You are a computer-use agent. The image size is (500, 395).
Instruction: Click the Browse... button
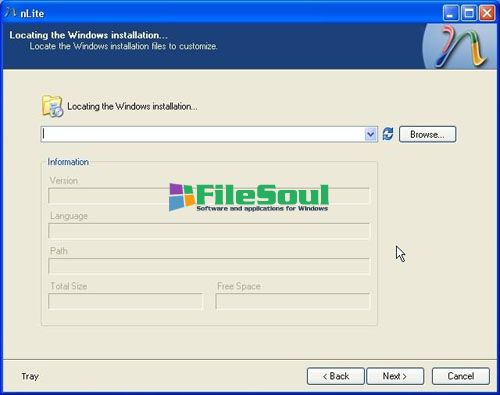[x=427, y=134]
